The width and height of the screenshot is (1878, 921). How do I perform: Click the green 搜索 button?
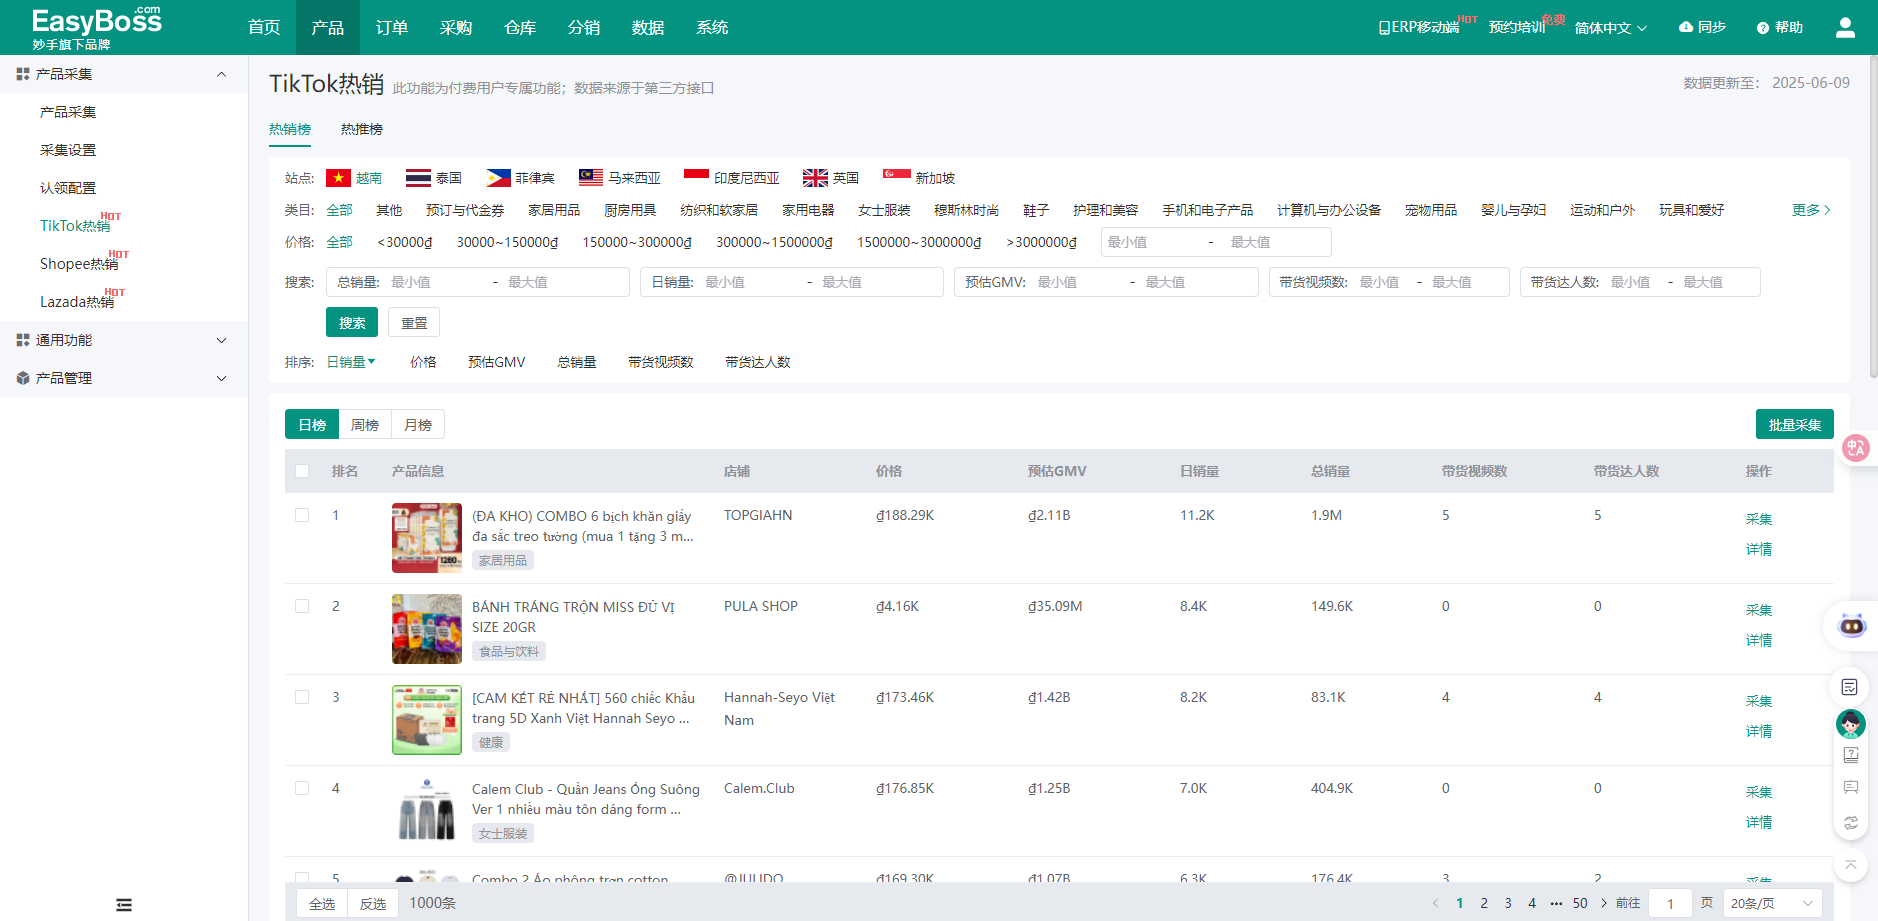(x=352, y=322)
